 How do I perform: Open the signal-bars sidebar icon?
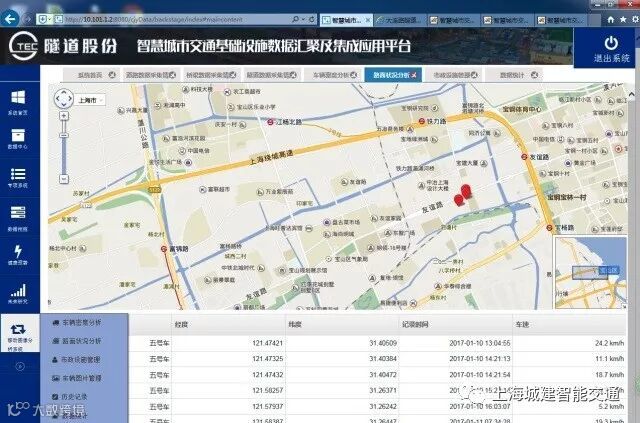[18, 290]
